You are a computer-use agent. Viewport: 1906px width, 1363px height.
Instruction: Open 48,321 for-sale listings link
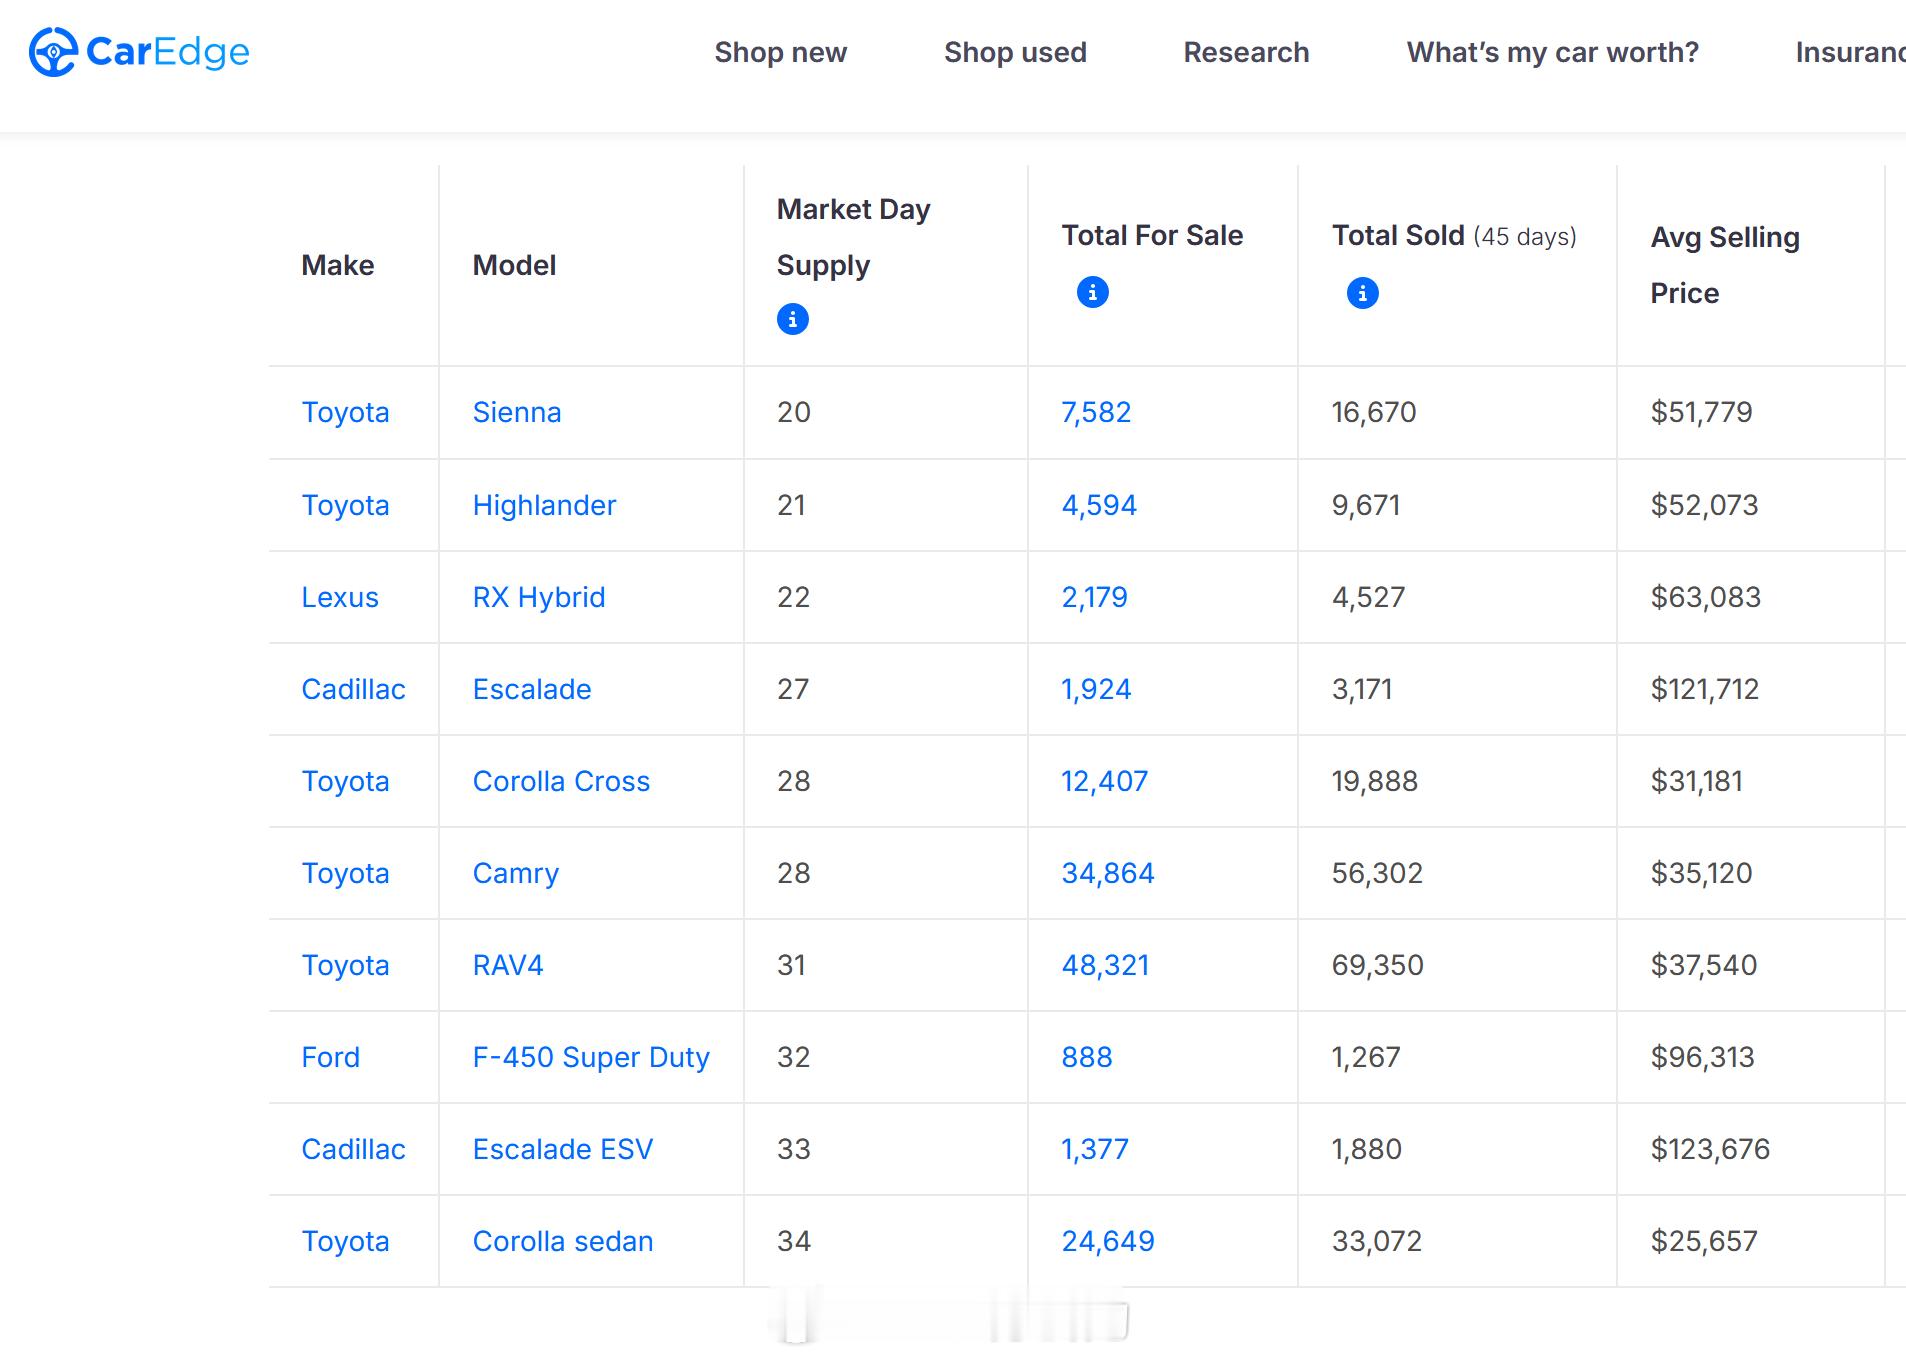(1105, 965)
